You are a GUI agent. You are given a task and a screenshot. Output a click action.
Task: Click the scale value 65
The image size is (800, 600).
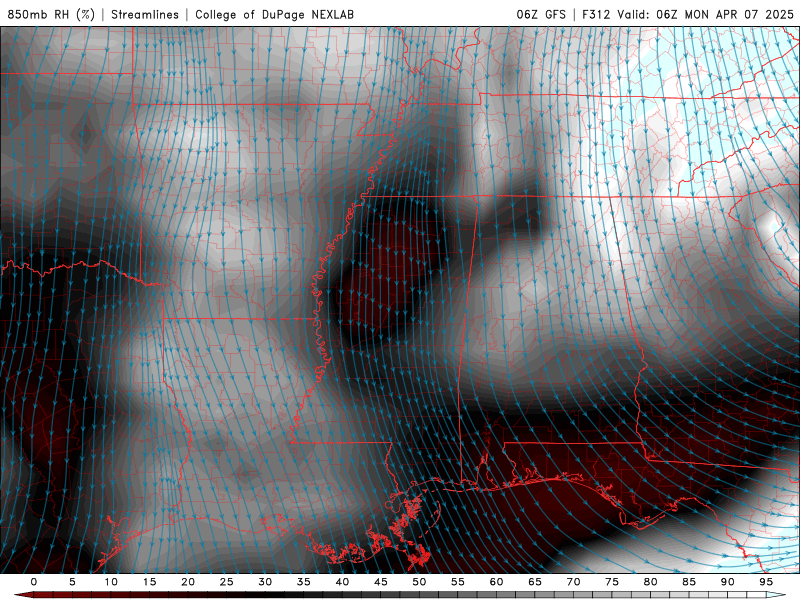(535, 582)
